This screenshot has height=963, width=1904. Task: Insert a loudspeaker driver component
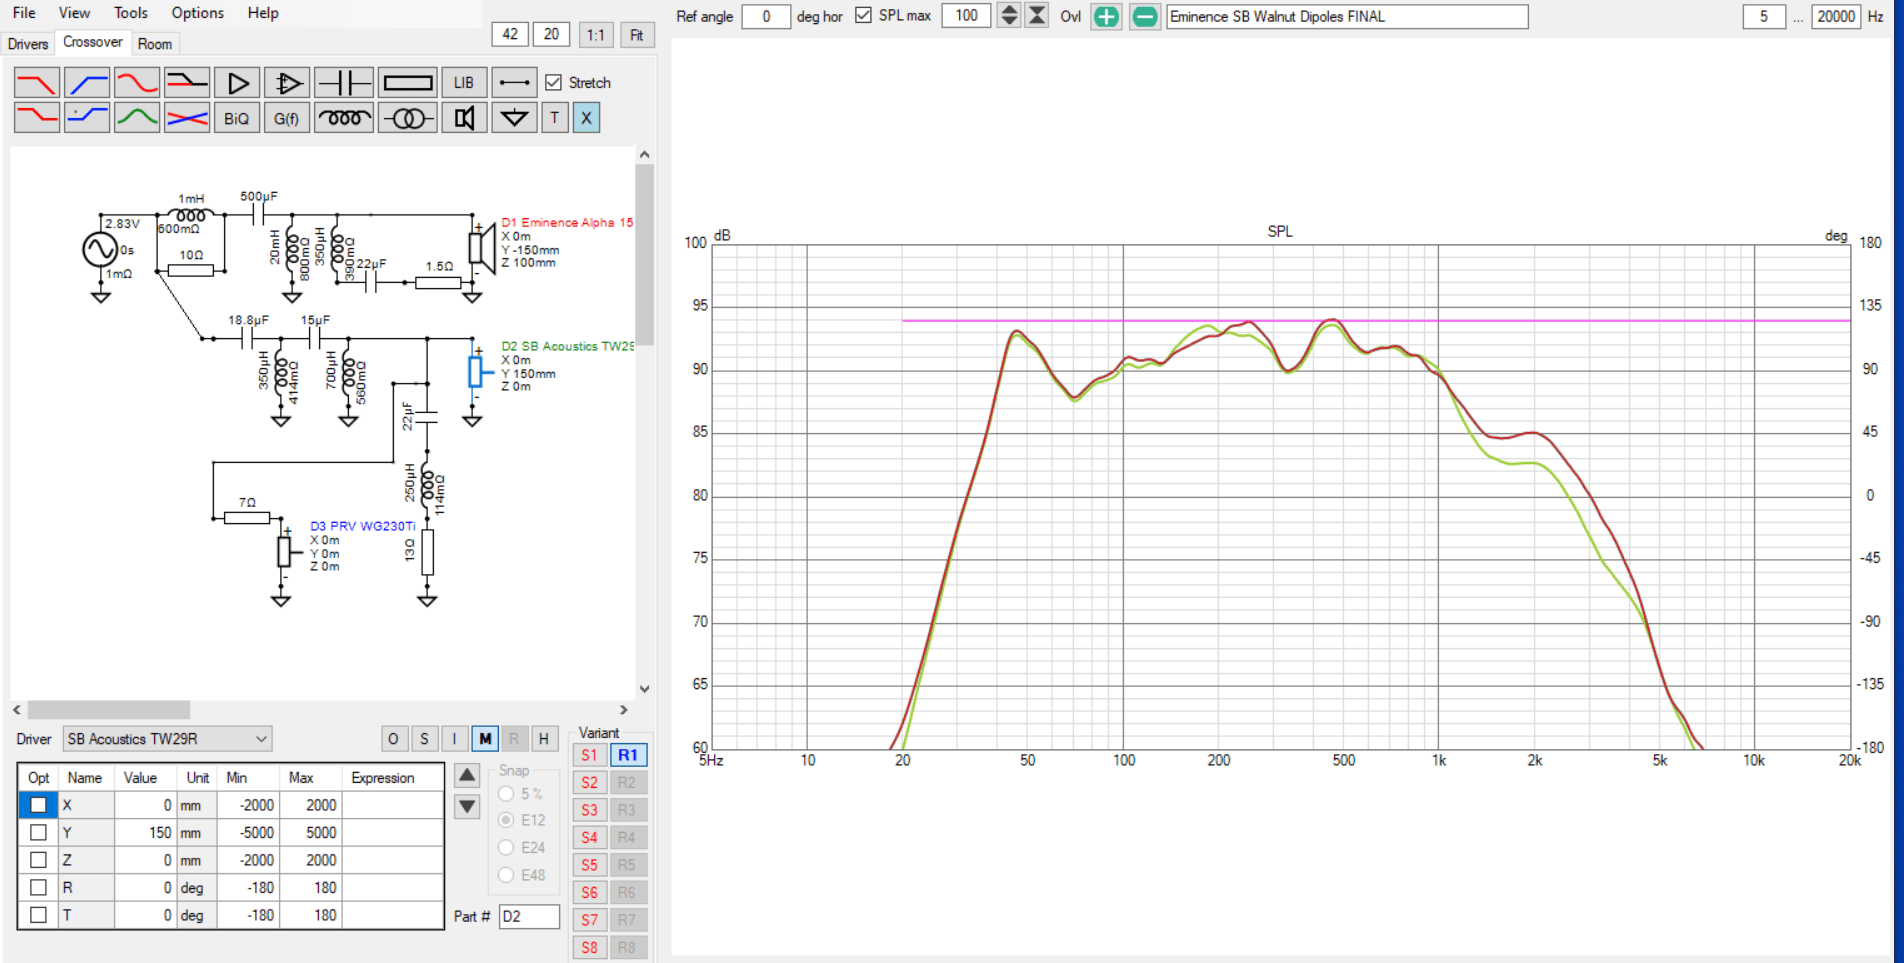tap(464, 118)
